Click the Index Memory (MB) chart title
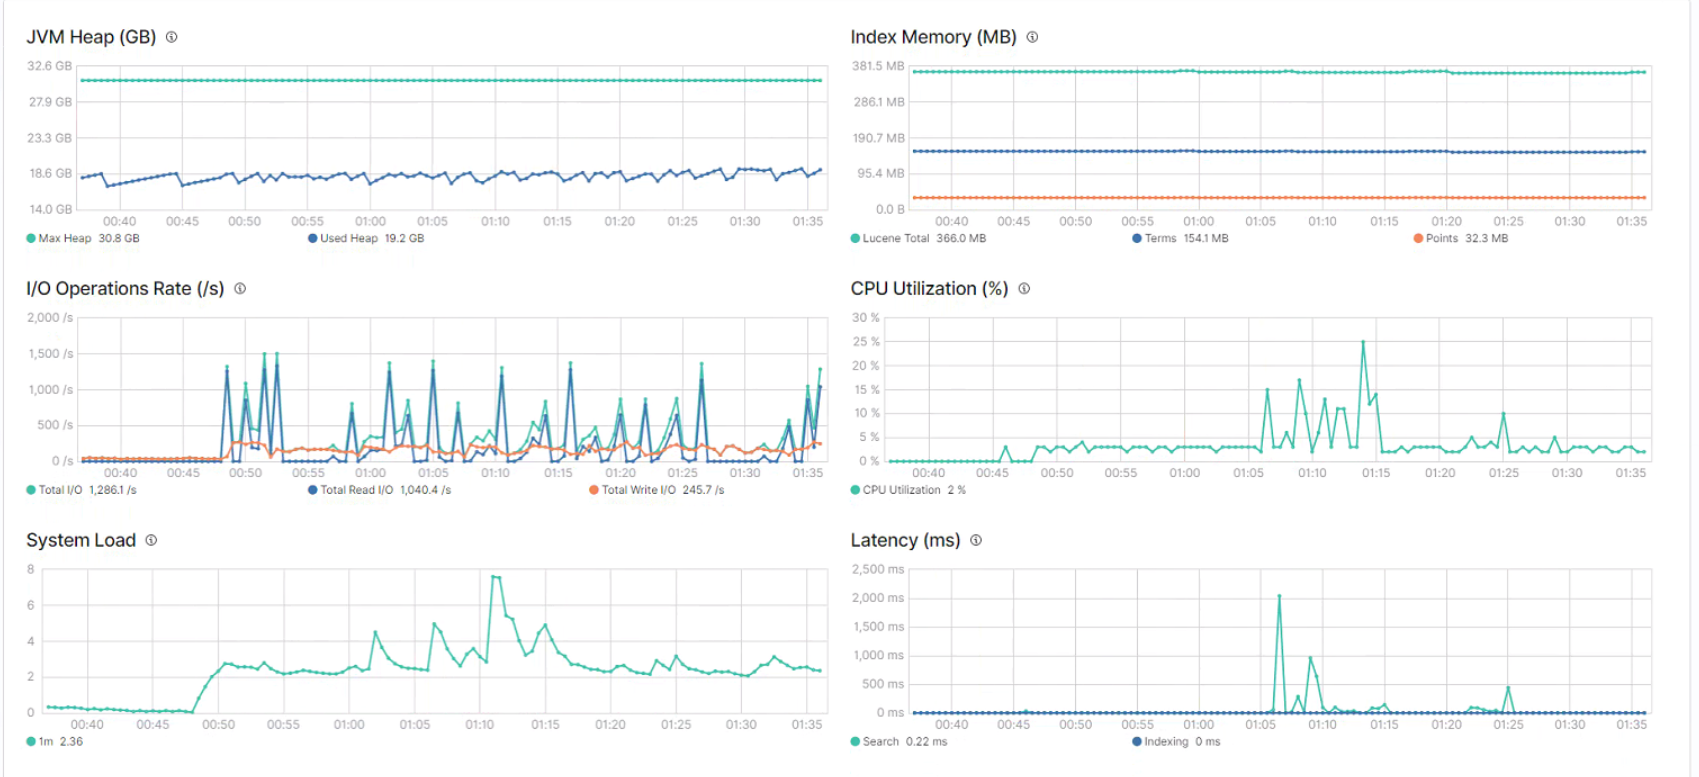 (933, 37)
